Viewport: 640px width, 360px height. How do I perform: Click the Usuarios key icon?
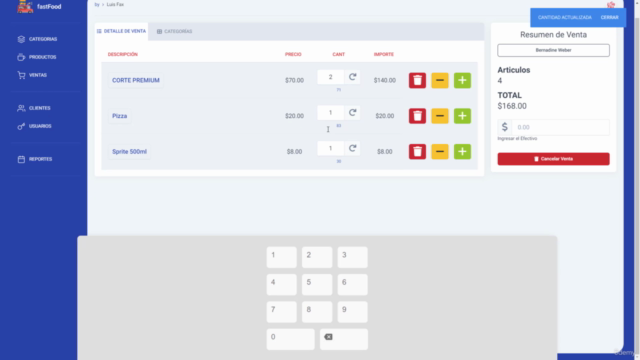21,126
